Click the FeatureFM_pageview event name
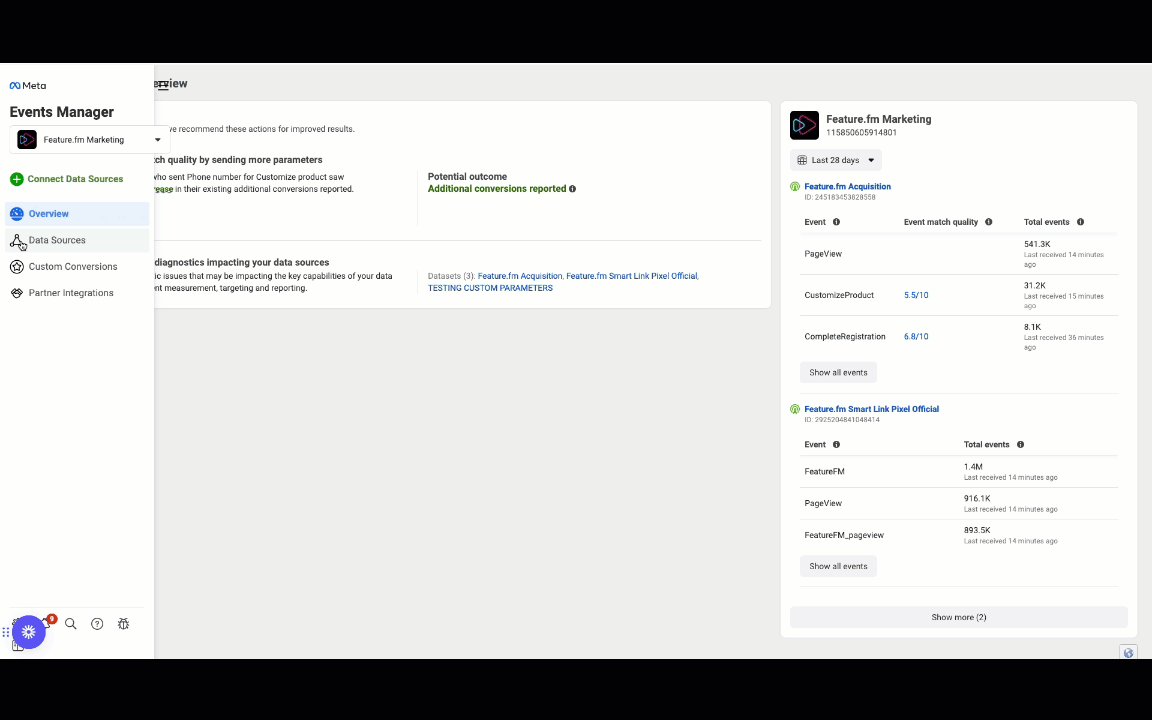The image size is (1152, 720). (x=844, y=535)
